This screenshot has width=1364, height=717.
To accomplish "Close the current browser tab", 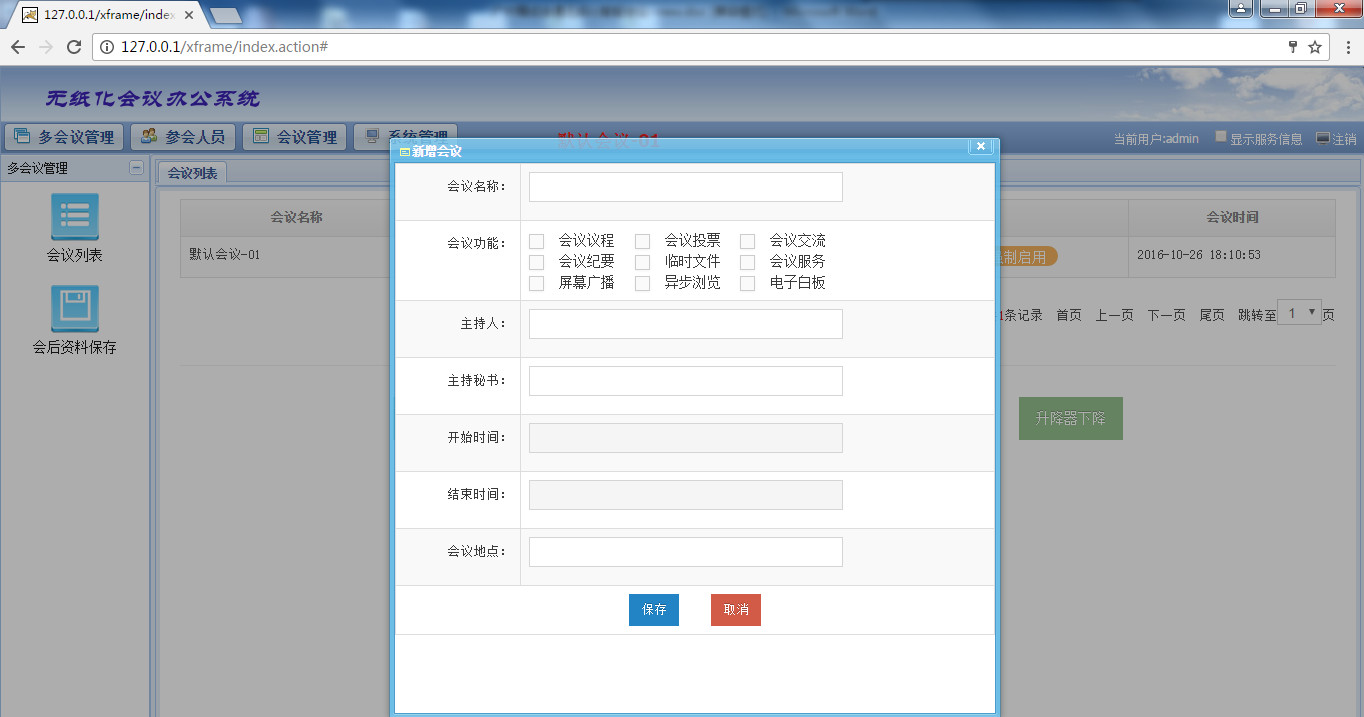I will [189, 15].
